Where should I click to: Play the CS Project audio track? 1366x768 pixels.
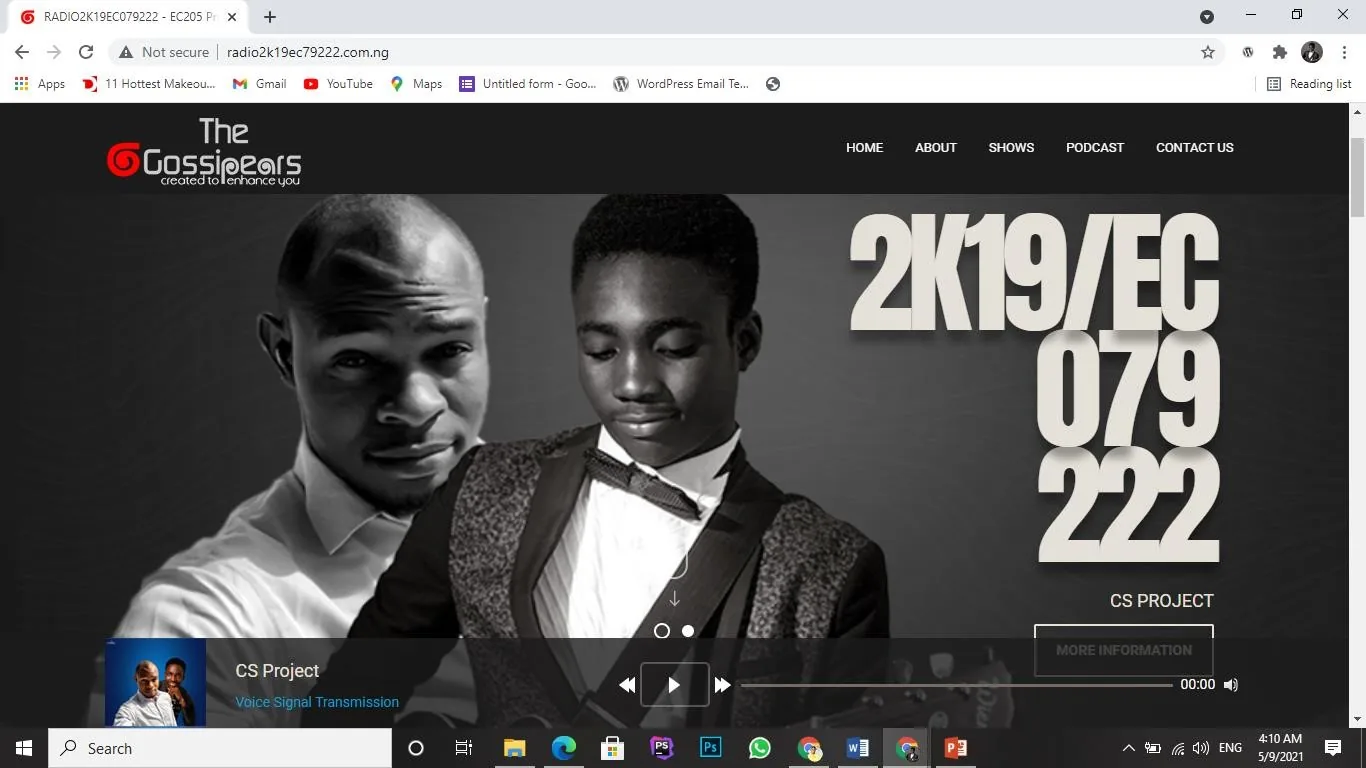[x=674, y=685]
